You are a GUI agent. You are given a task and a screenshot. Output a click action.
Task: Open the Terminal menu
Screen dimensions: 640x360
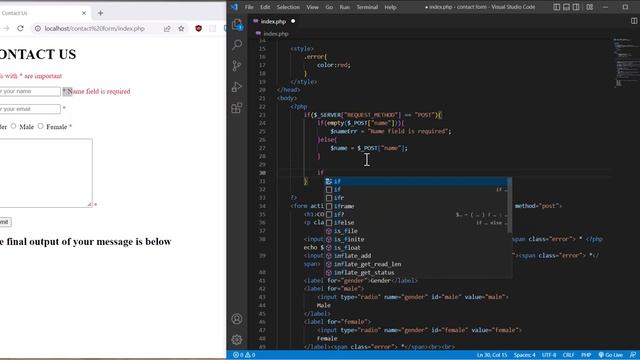(367, 7)
